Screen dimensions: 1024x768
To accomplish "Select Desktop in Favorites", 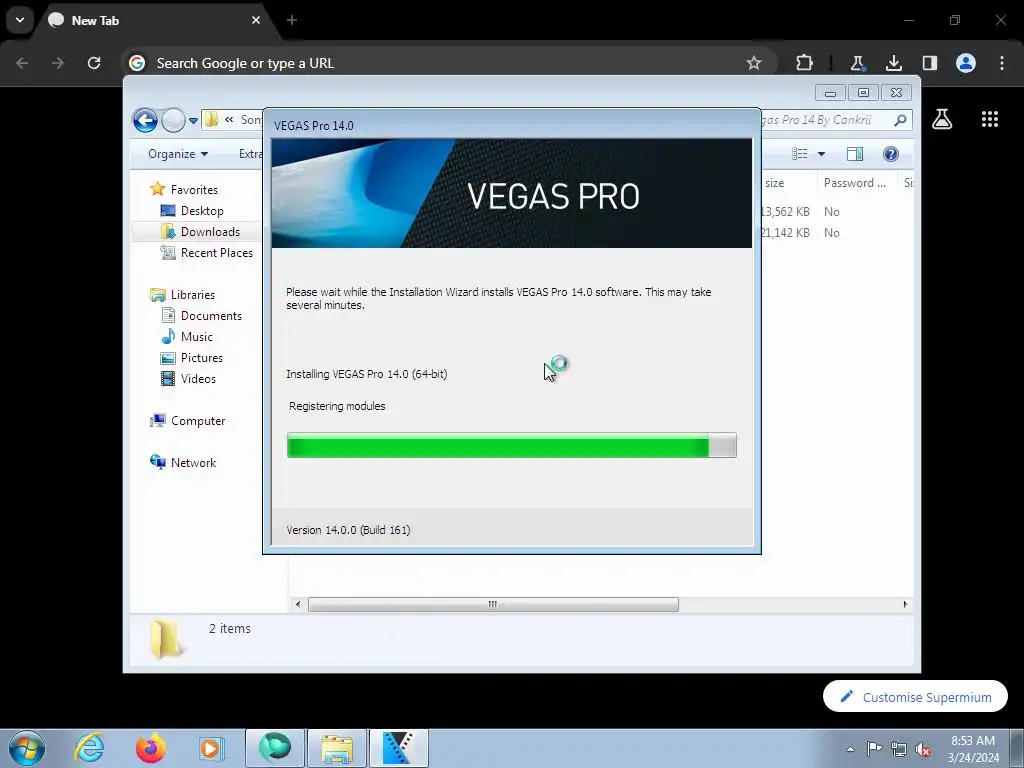I will [202, 211].
